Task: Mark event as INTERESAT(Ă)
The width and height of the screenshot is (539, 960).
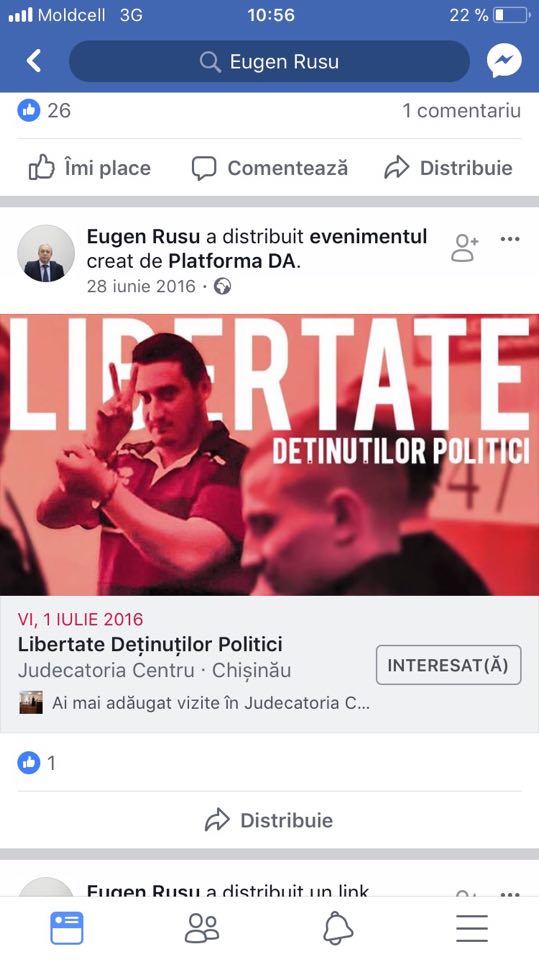Action: tap(448, 665)
